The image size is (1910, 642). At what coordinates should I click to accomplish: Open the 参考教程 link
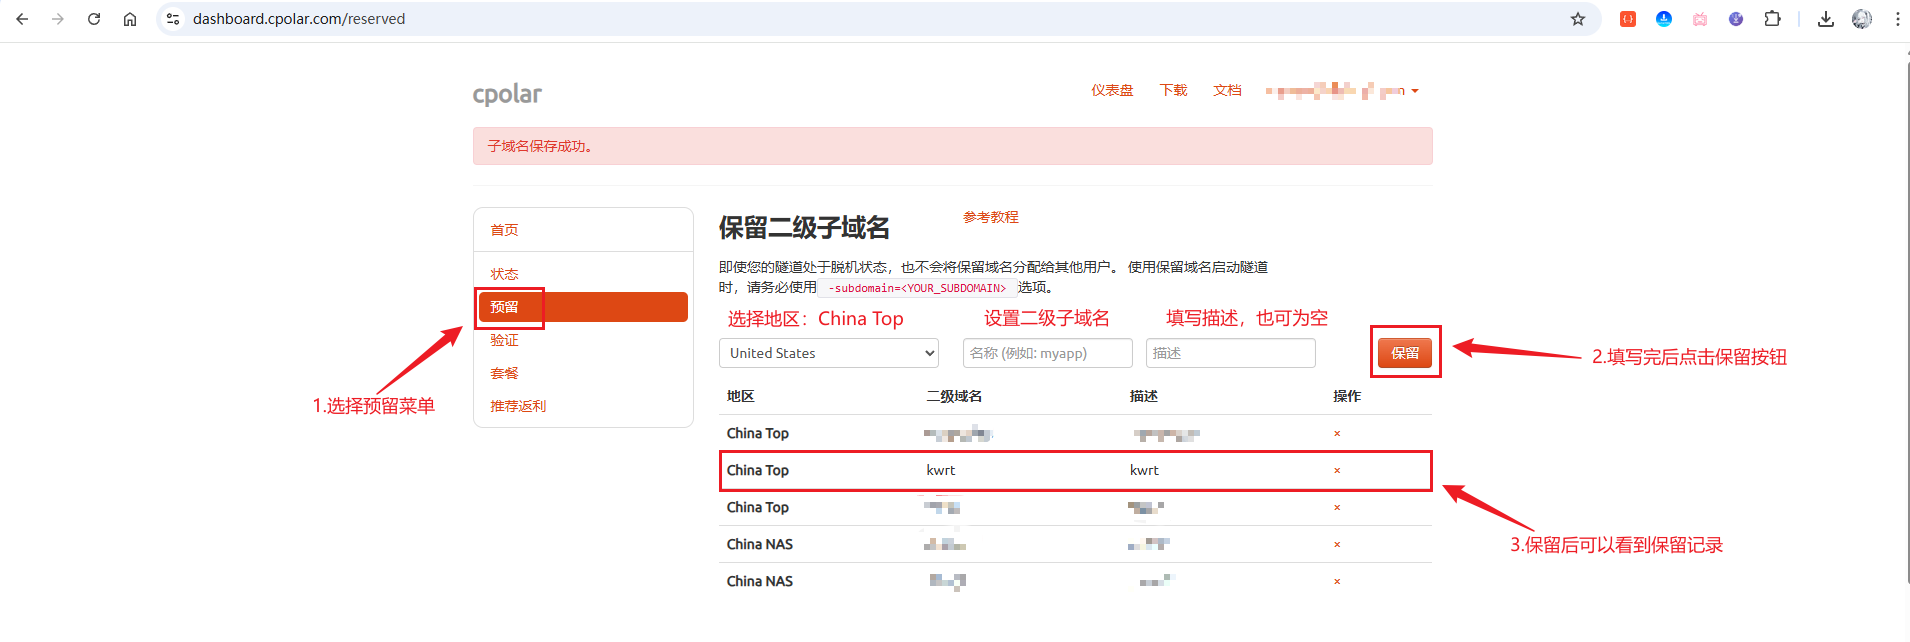click(x=990, y=217)
